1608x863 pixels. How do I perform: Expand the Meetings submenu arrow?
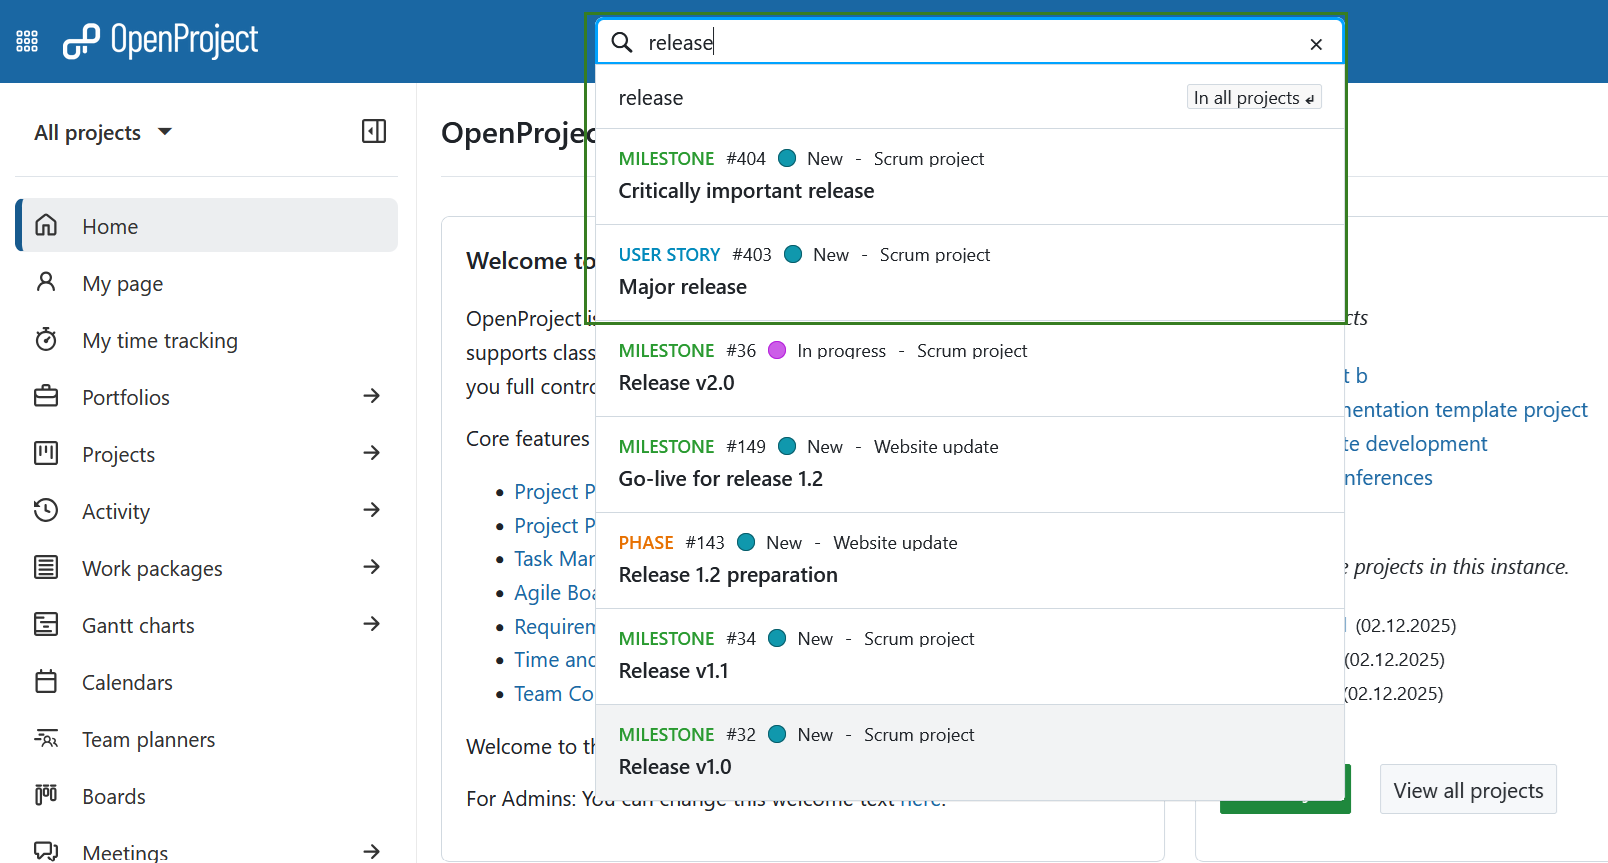click(372, 851)
